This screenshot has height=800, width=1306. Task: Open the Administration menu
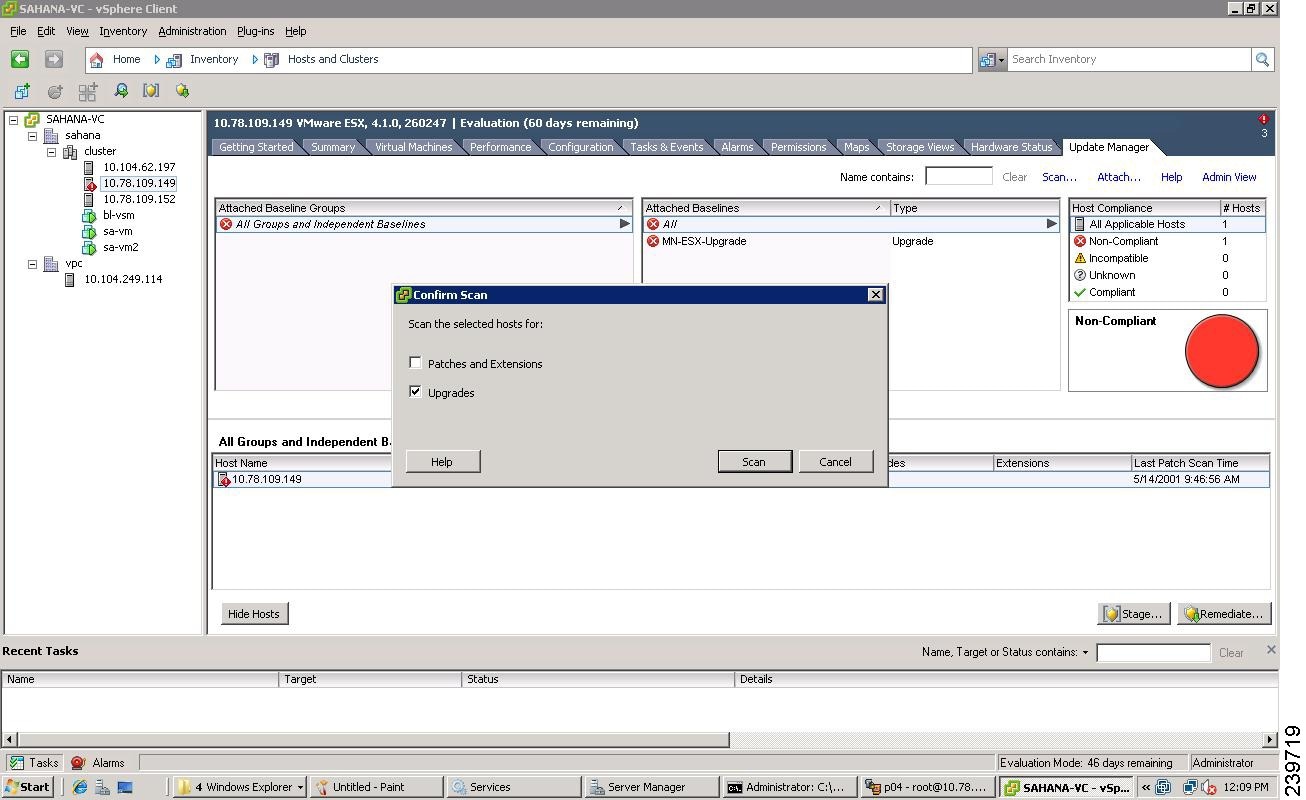[192, 31]
